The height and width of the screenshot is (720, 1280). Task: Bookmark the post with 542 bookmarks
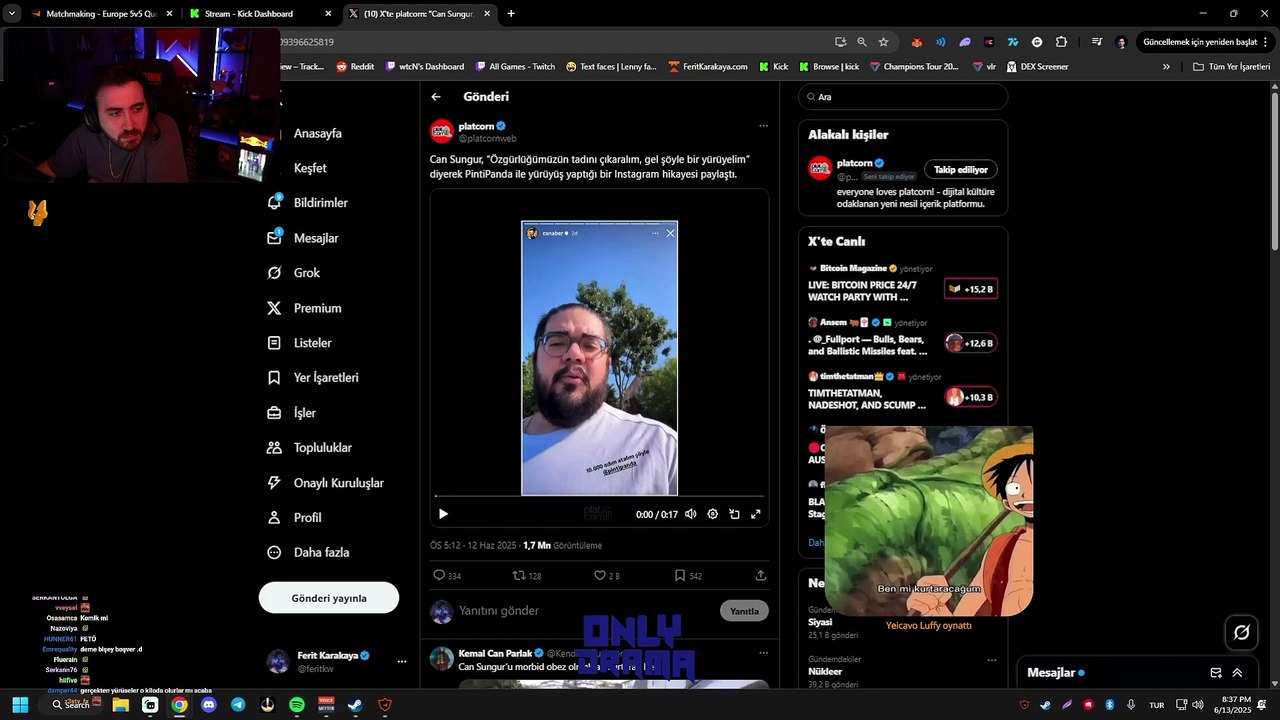point(688,576)
